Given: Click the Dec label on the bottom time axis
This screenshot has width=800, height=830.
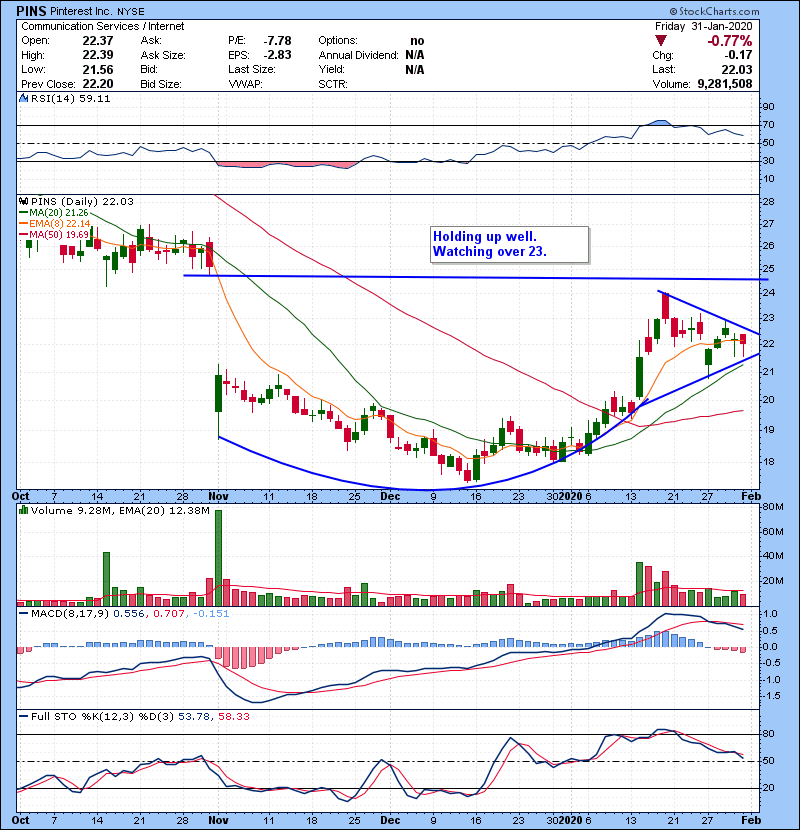Looking at the screenshot, I should pyautogui.click(x=390, y=820).
